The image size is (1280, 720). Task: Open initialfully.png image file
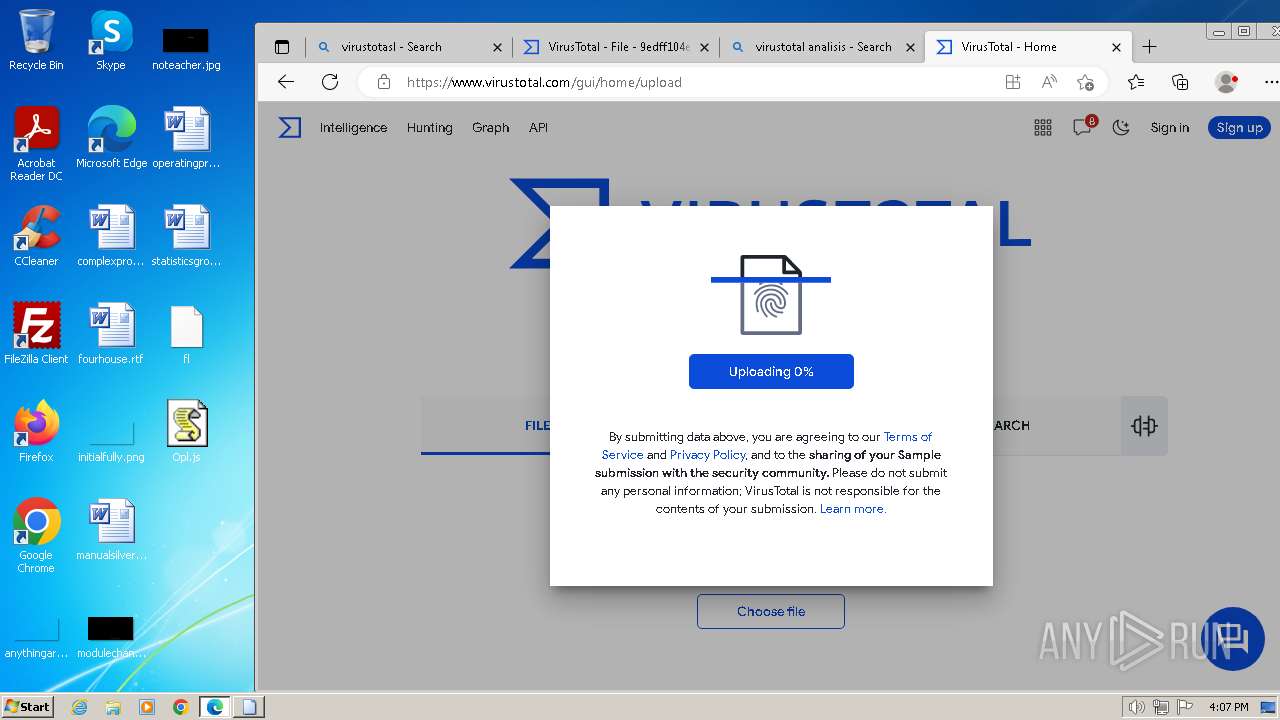click(x=111, y=440)
